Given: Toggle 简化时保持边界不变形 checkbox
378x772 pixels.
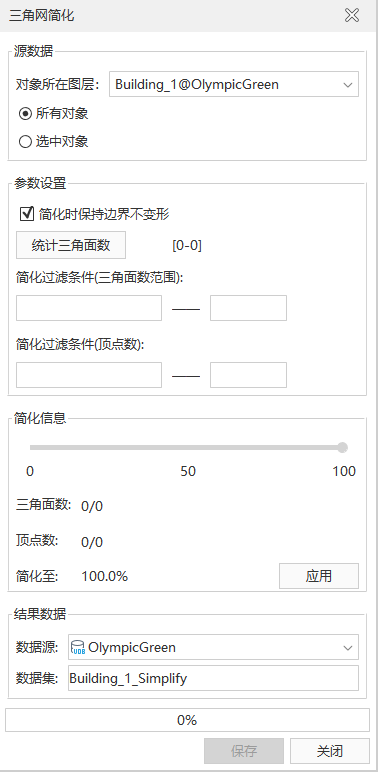Looking at the screenshot, I should click(26, 214).
